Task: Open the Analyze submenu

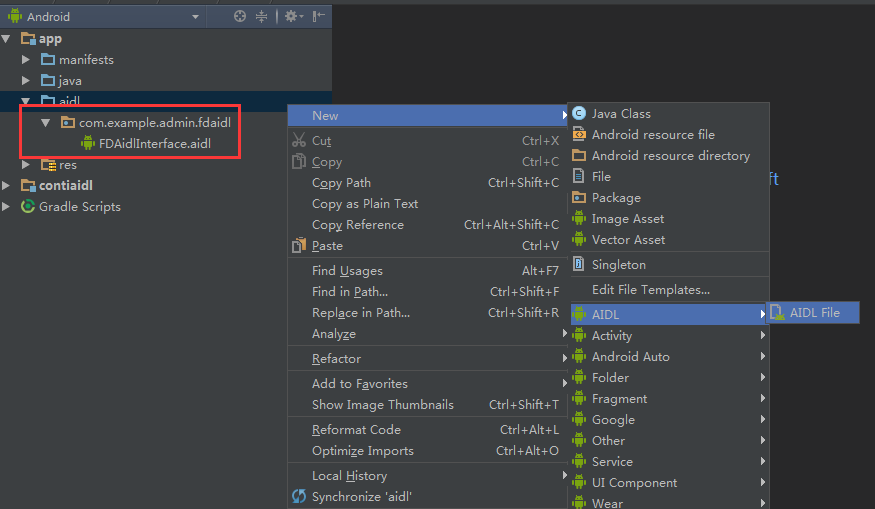Action: [427, 334]
